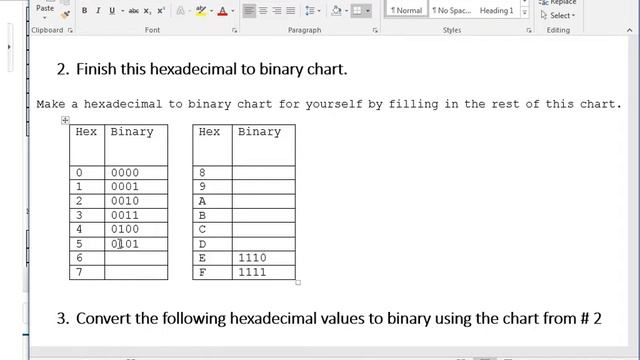Open the Paragraph dialog launcher
Image resolution: width=640 pixels, height=360 pixels.
375,30
